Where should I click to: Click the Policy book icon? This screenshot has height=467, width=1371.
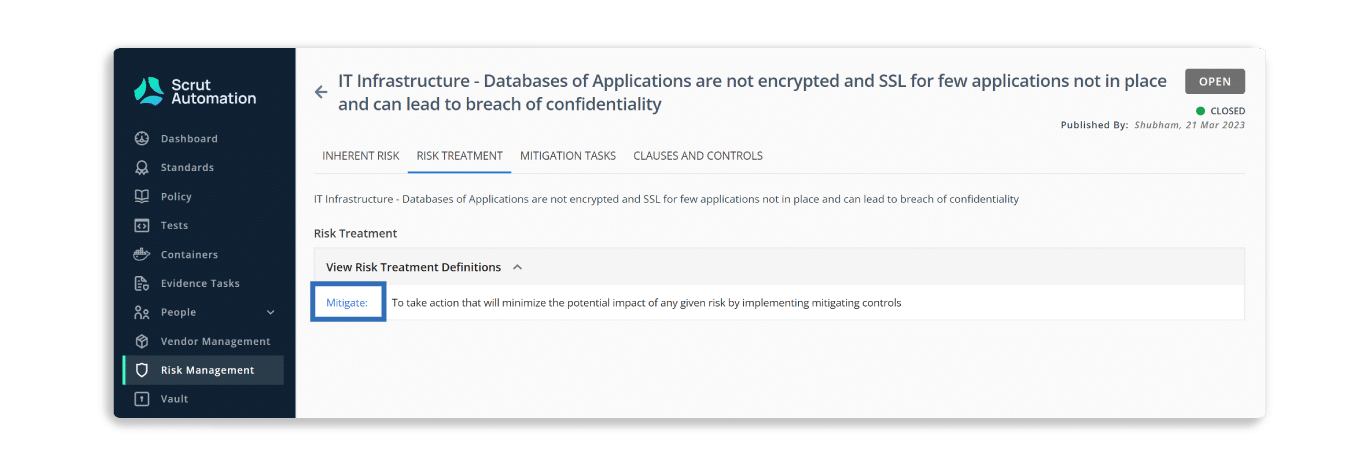point(142,196)
